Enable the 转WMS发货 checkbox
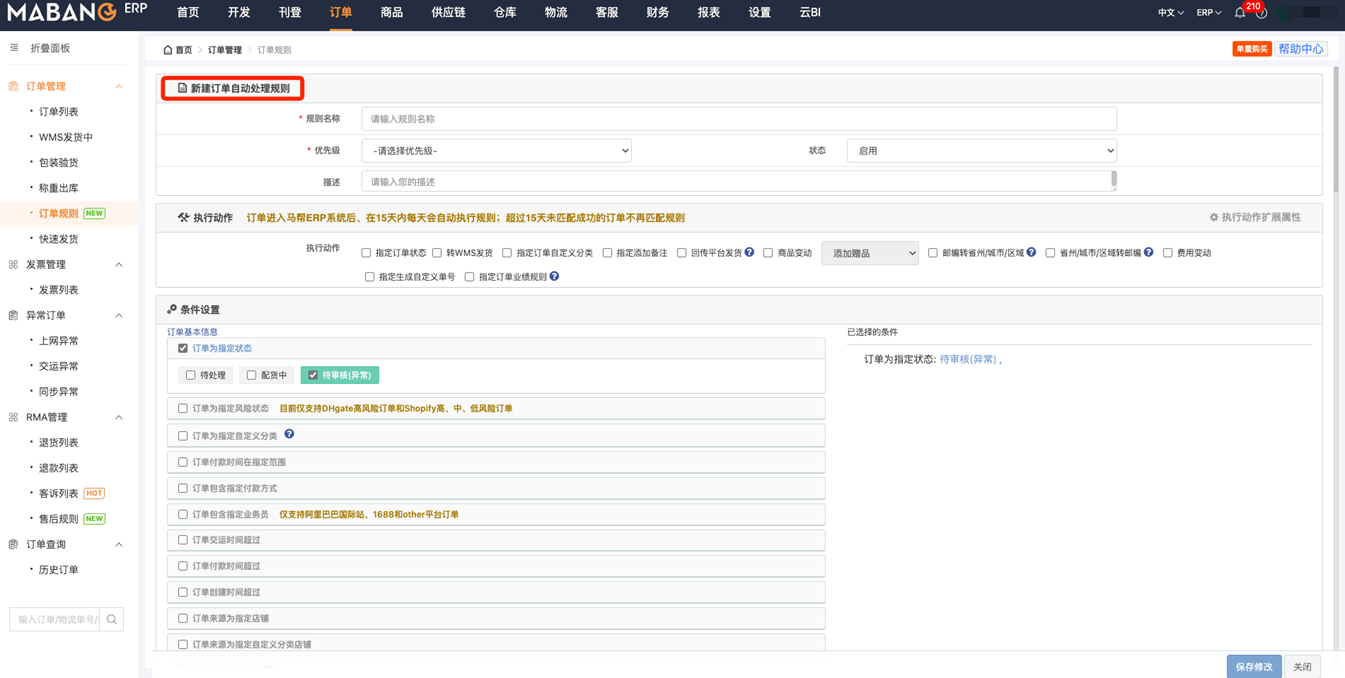The width and height of the screenshot is (1345, 678). [x=437, y=253]
